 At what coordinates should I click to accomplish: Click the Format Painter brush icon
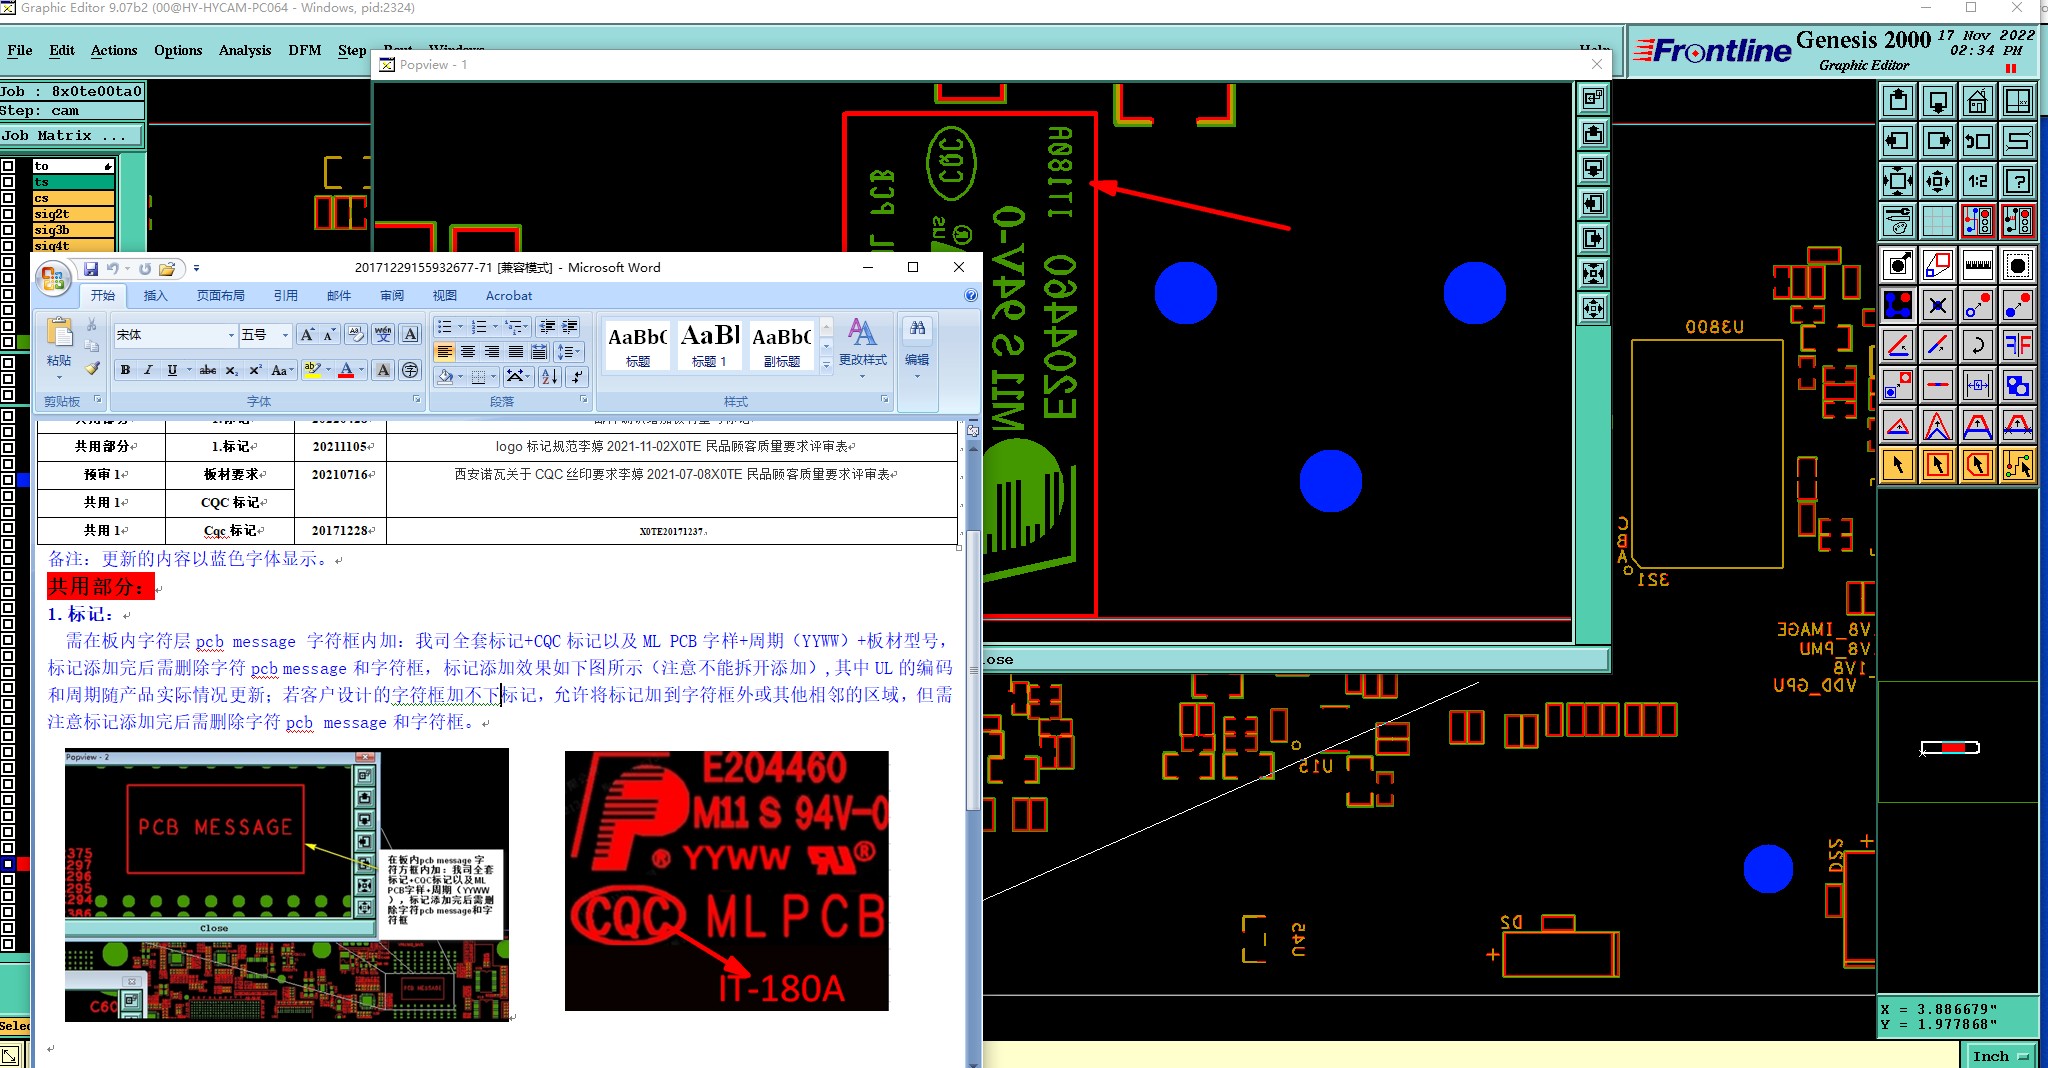point(92,369)
